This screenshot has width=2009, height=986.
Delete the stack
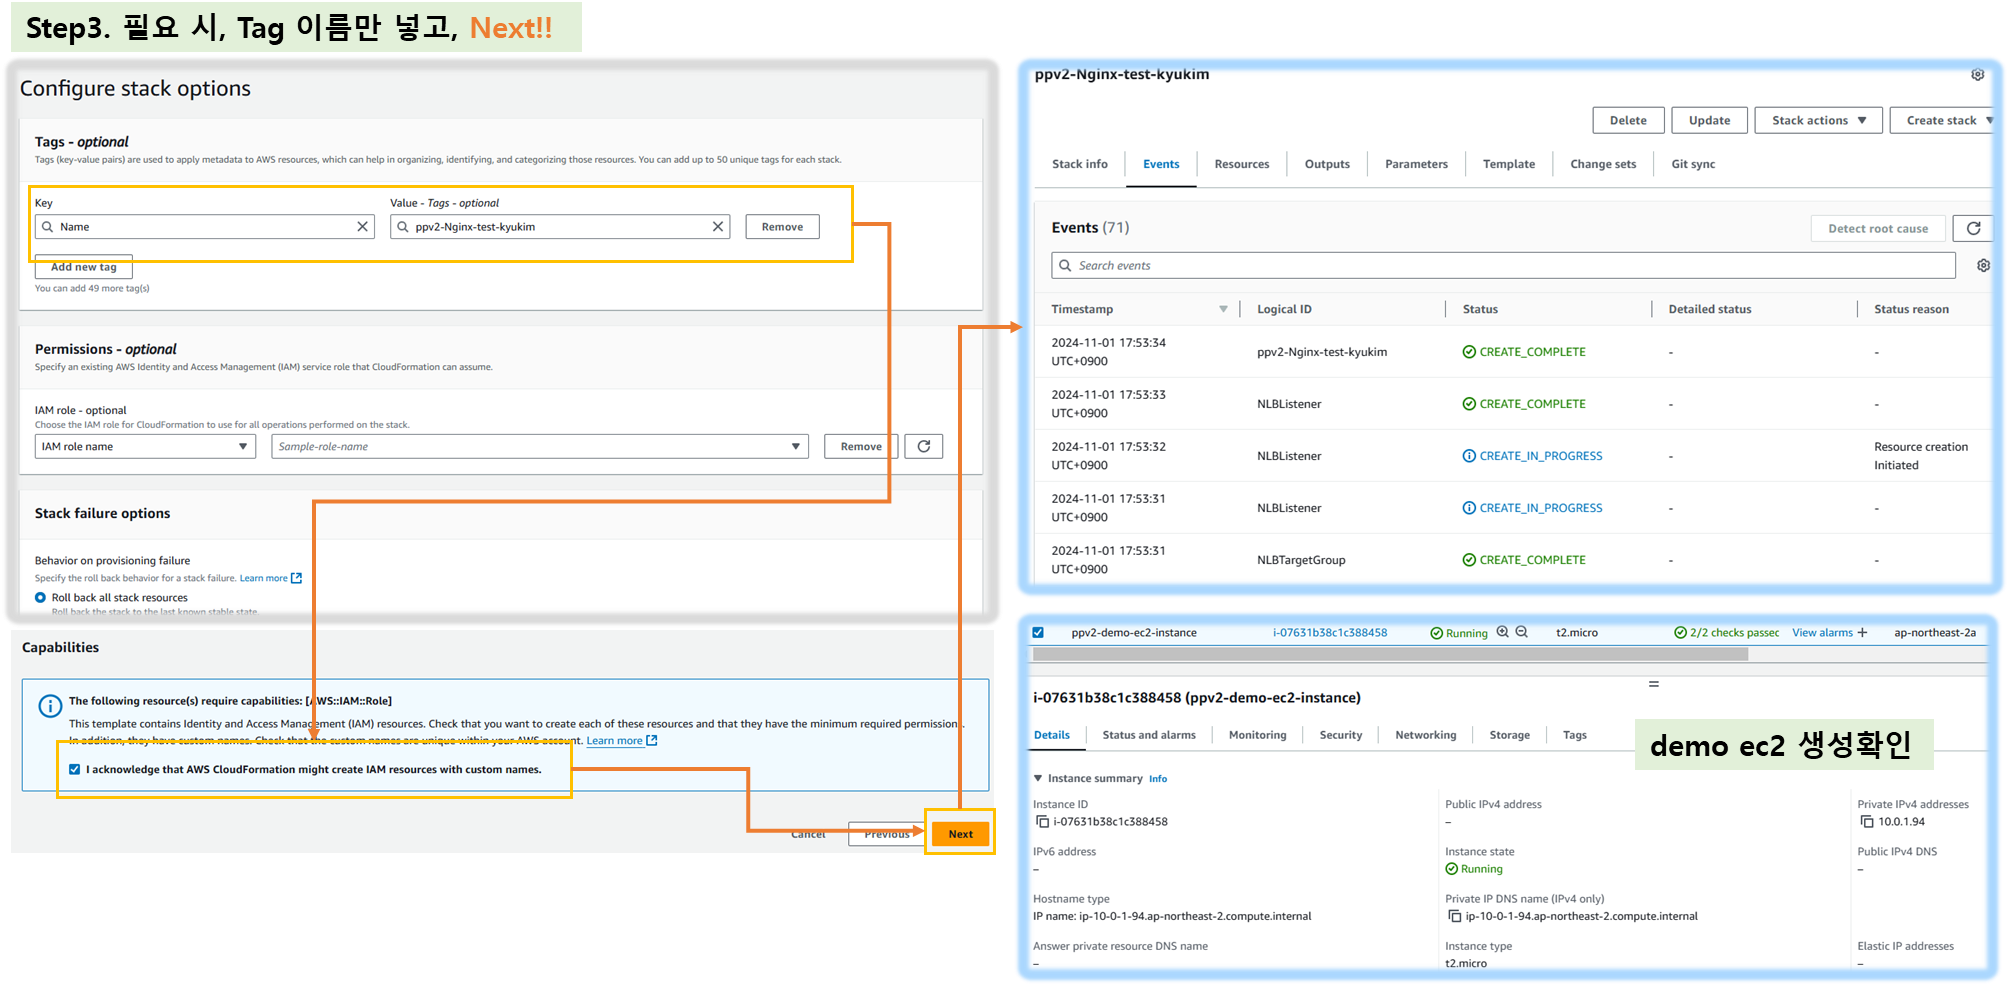pos(1628,120)
